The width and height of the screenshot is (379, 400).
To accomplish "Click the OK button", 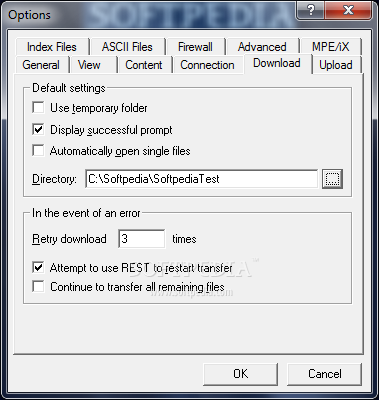I will coord(240,374).
